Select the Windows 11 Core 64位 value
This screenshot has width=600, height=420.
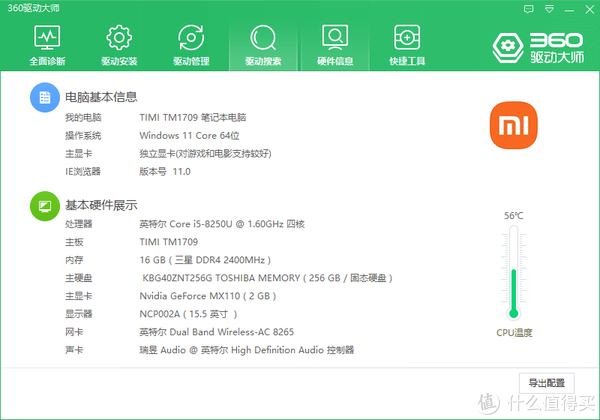(x=189, y=135)
